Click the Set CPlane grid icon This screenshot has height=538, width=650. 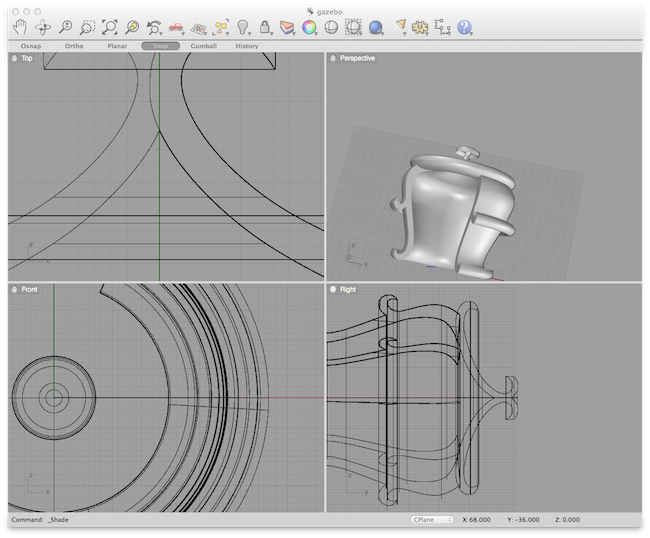[199, 28]
